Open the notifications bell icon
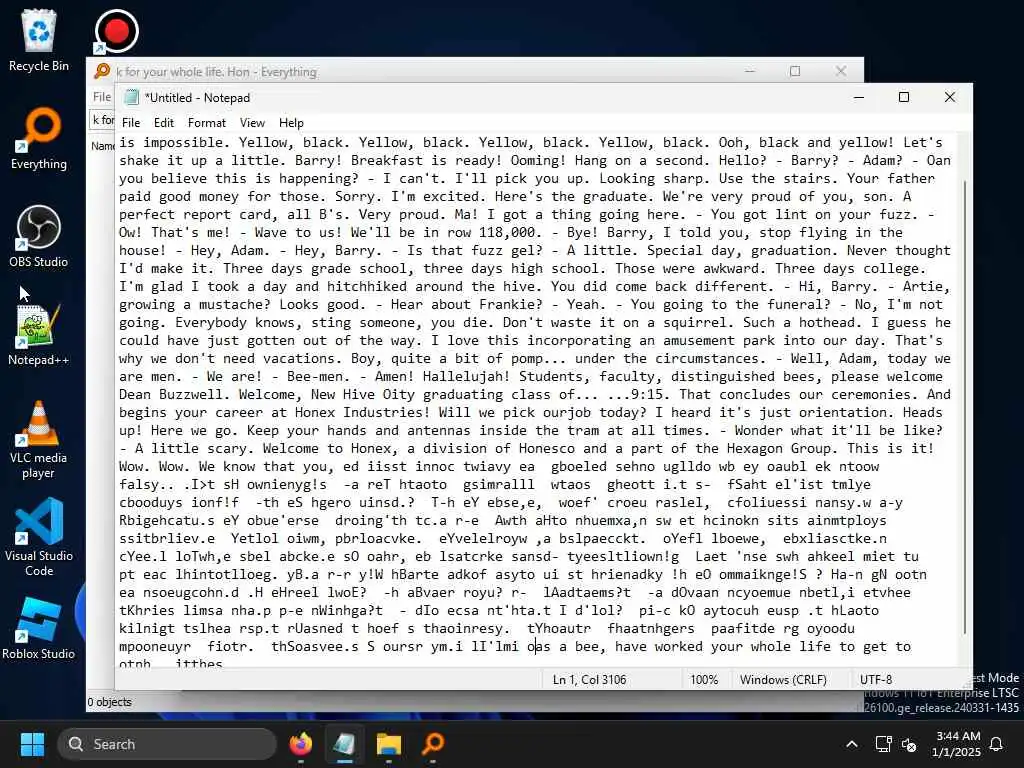 (x=997, y=744)
